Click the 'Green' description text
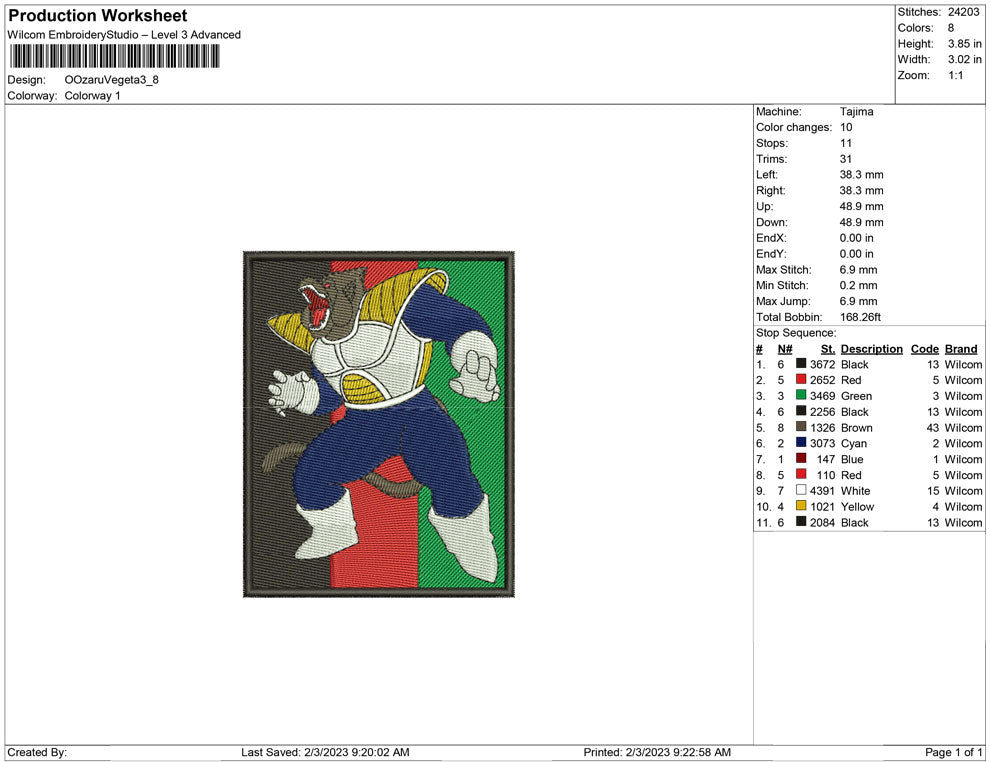This screenshot has height=762, width=990. 856,396
